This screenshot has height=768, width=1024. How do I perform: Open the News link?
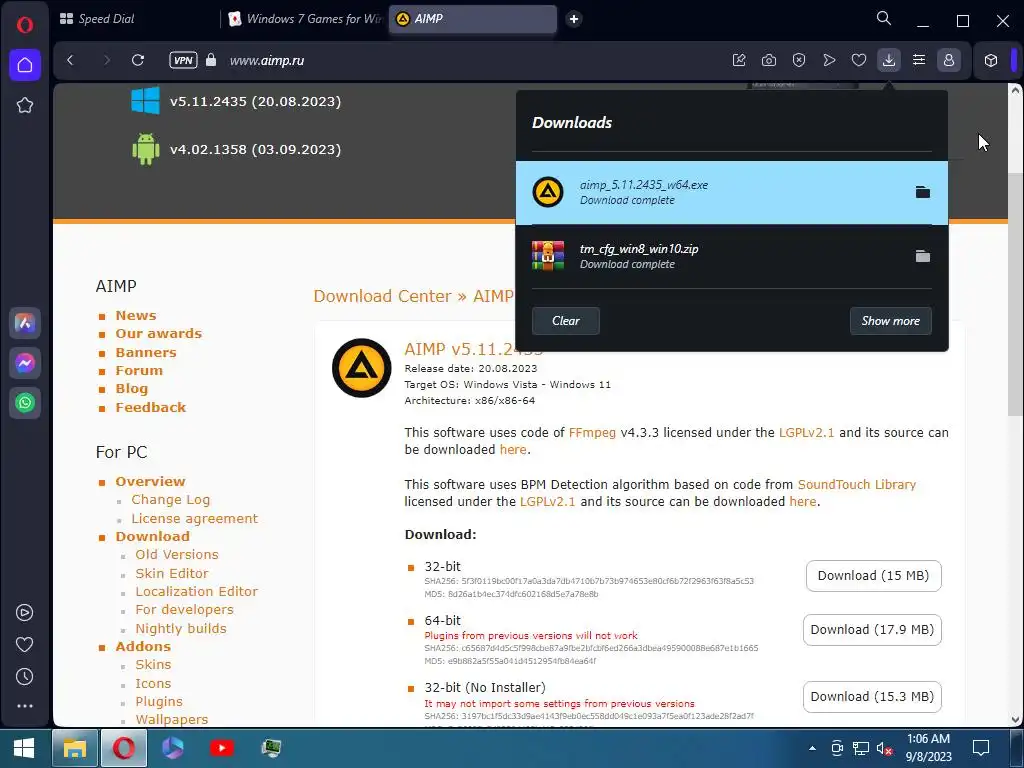point(136,315)
